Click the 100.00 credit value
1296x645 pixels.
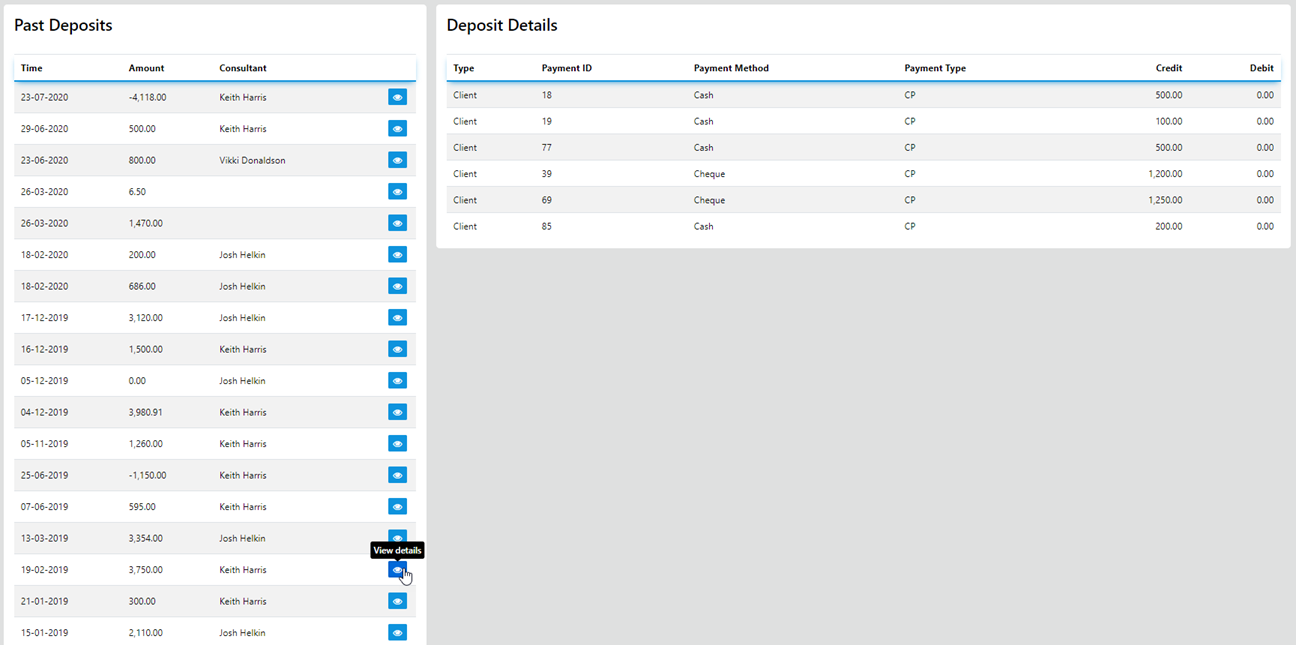[x=1169, y=121]
